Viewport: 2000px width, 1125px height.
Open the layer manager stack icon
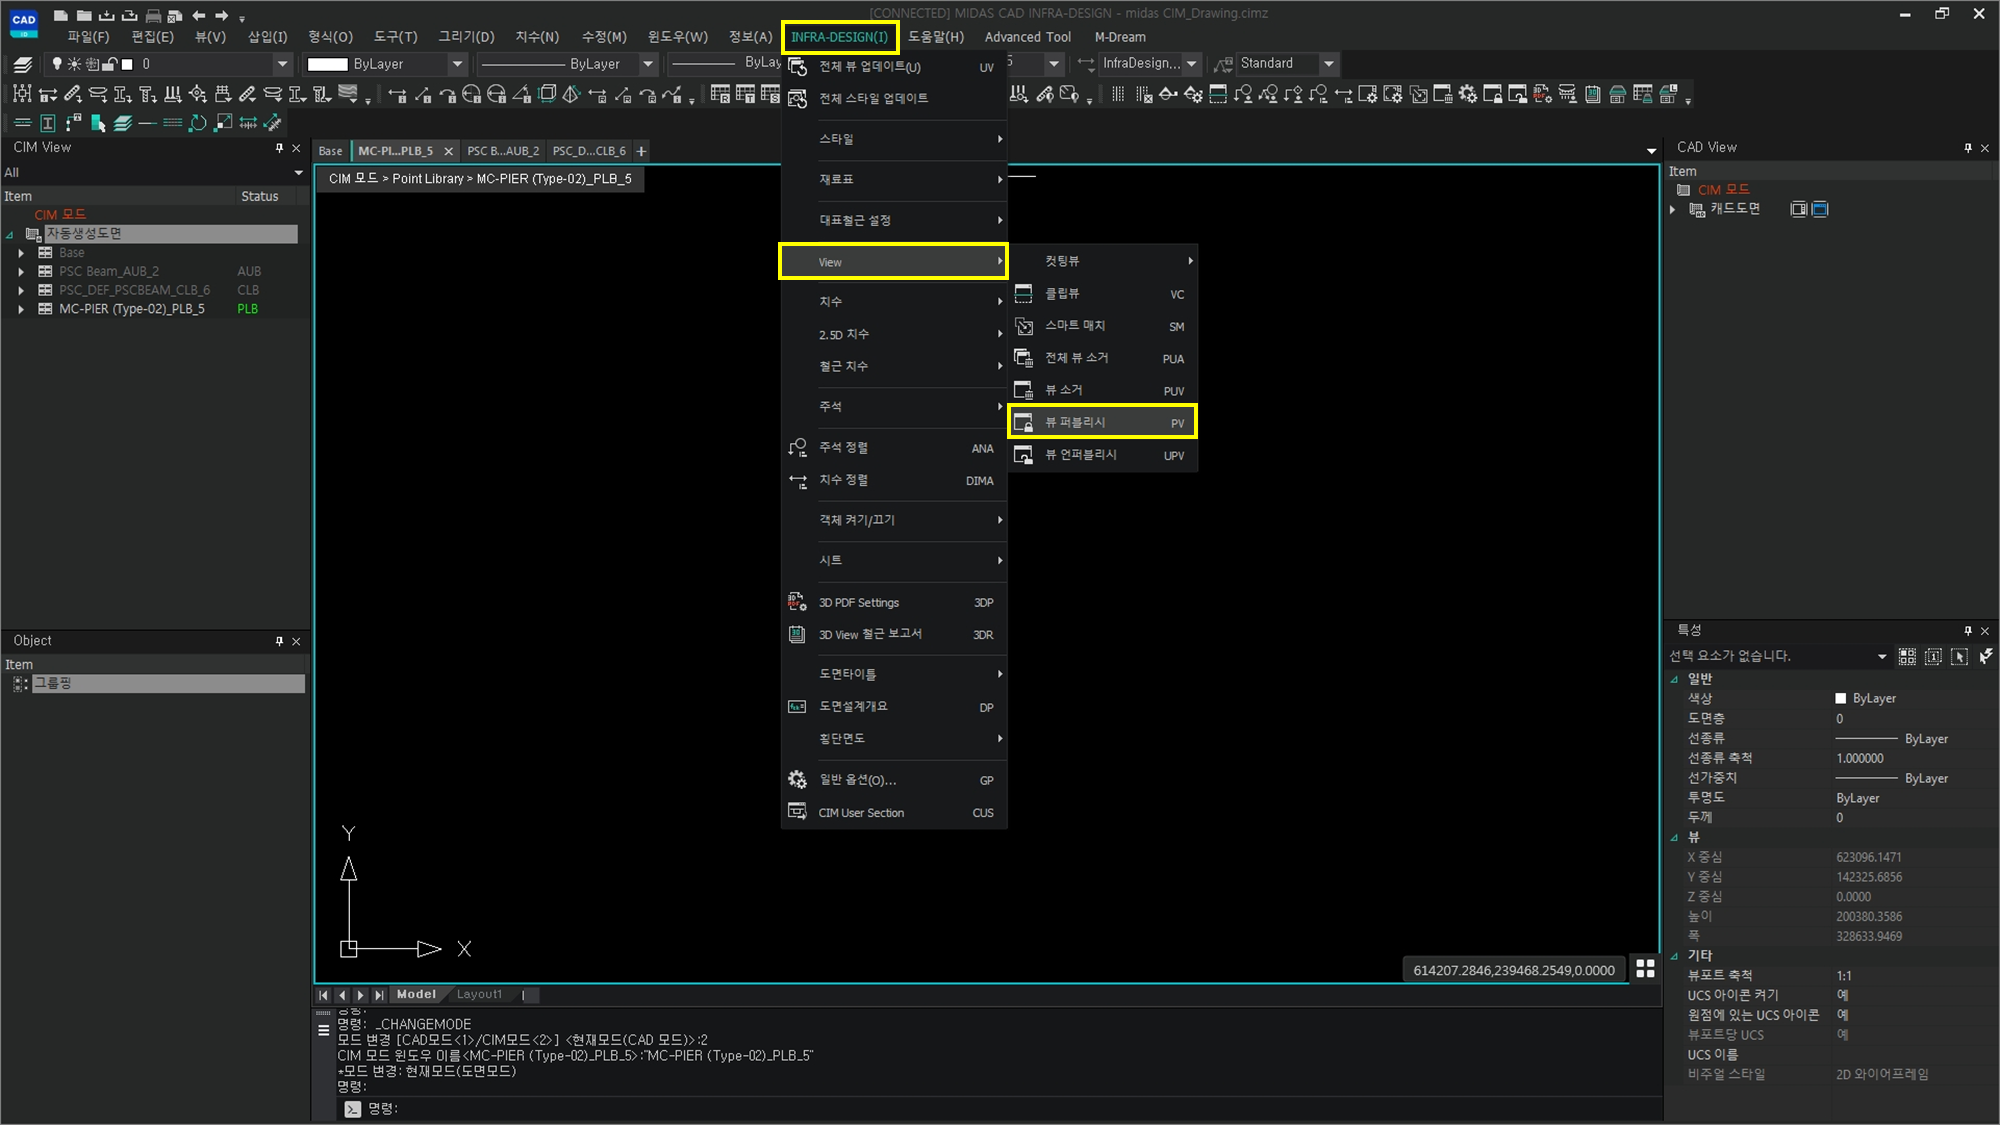tap(23, 64)
